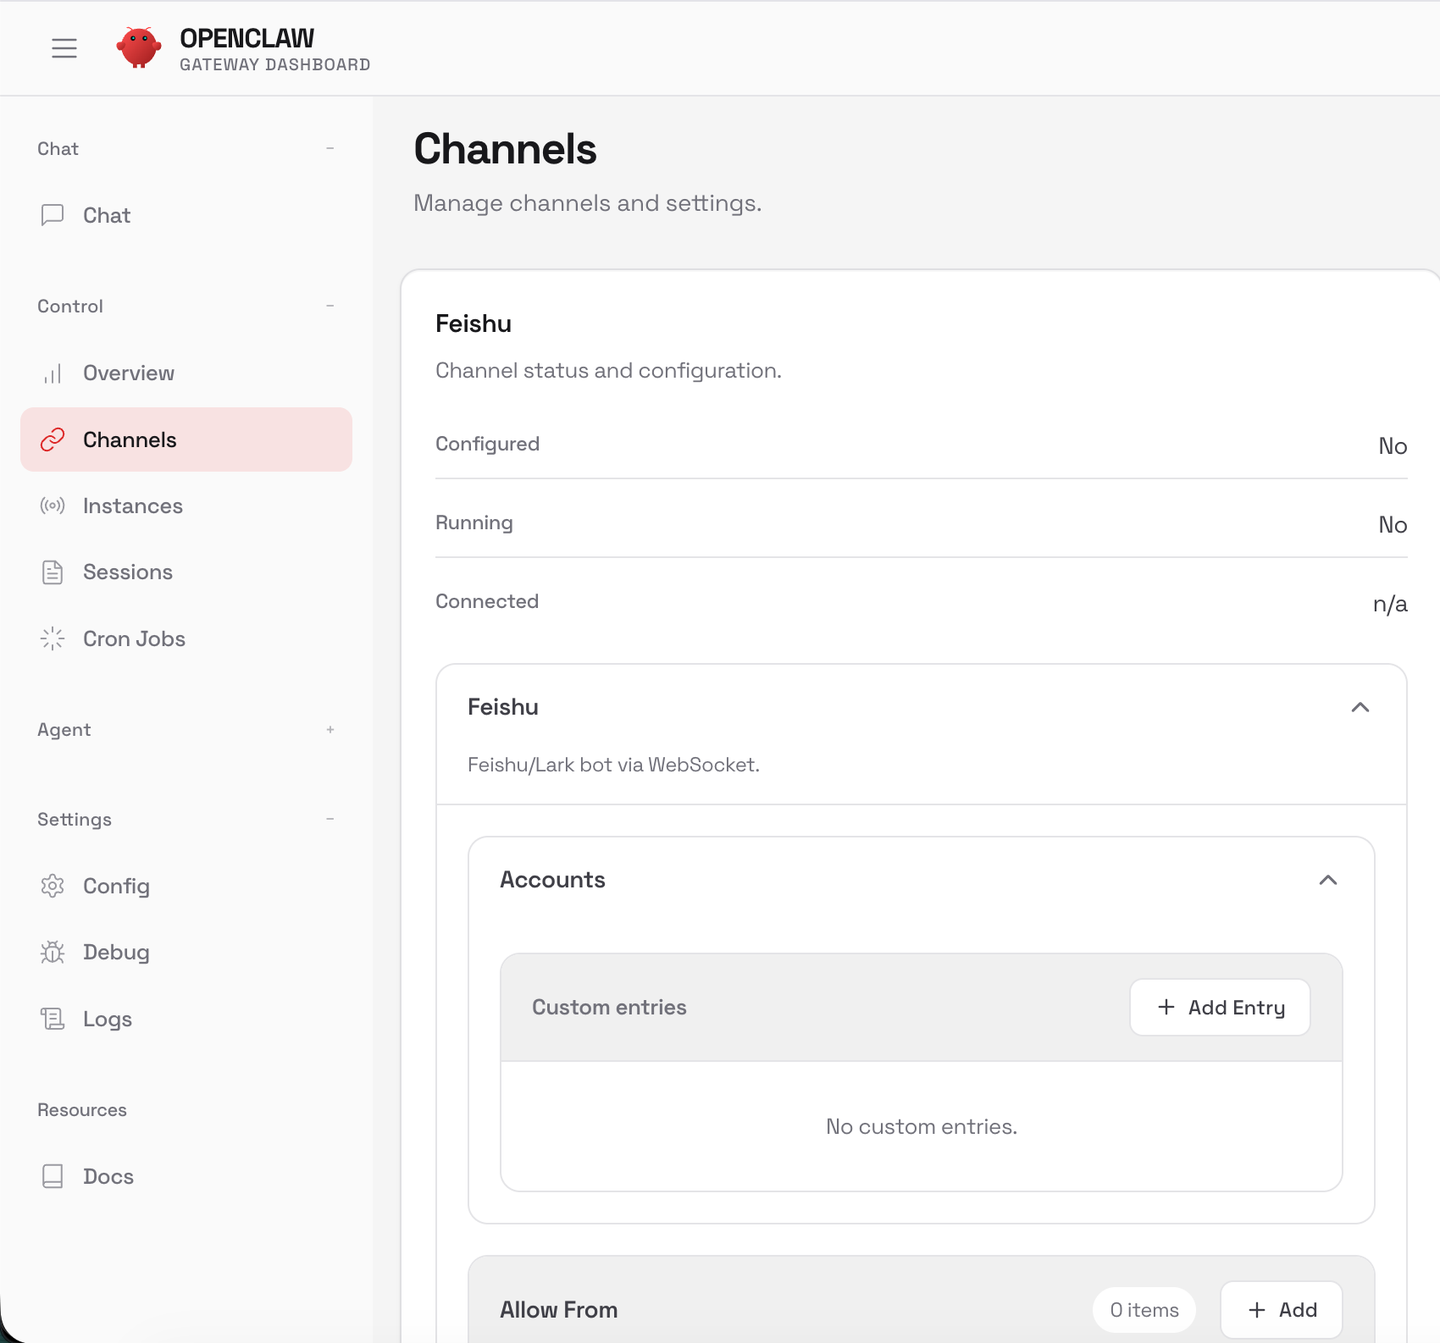
Task: Click the Channels link icon
Action: coord(53,439)
